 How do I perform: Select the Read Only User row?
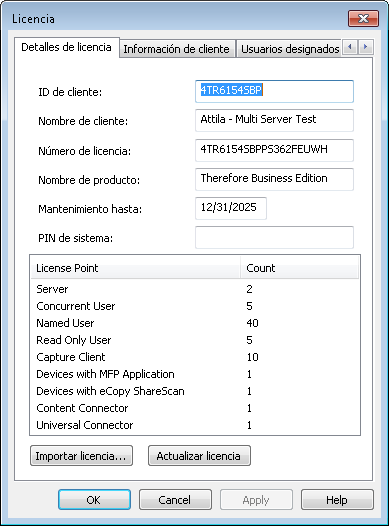(195, 340)
